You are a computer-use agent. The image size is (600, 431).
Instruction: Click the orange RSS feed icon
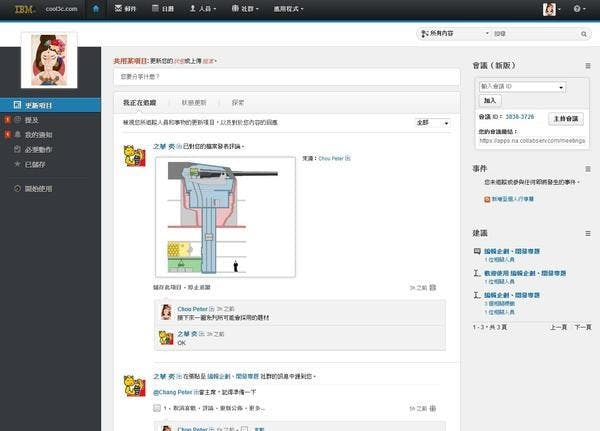487,199
